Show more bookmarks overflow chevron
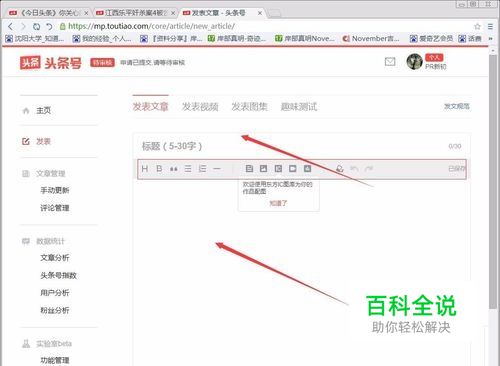 (490, 39)
